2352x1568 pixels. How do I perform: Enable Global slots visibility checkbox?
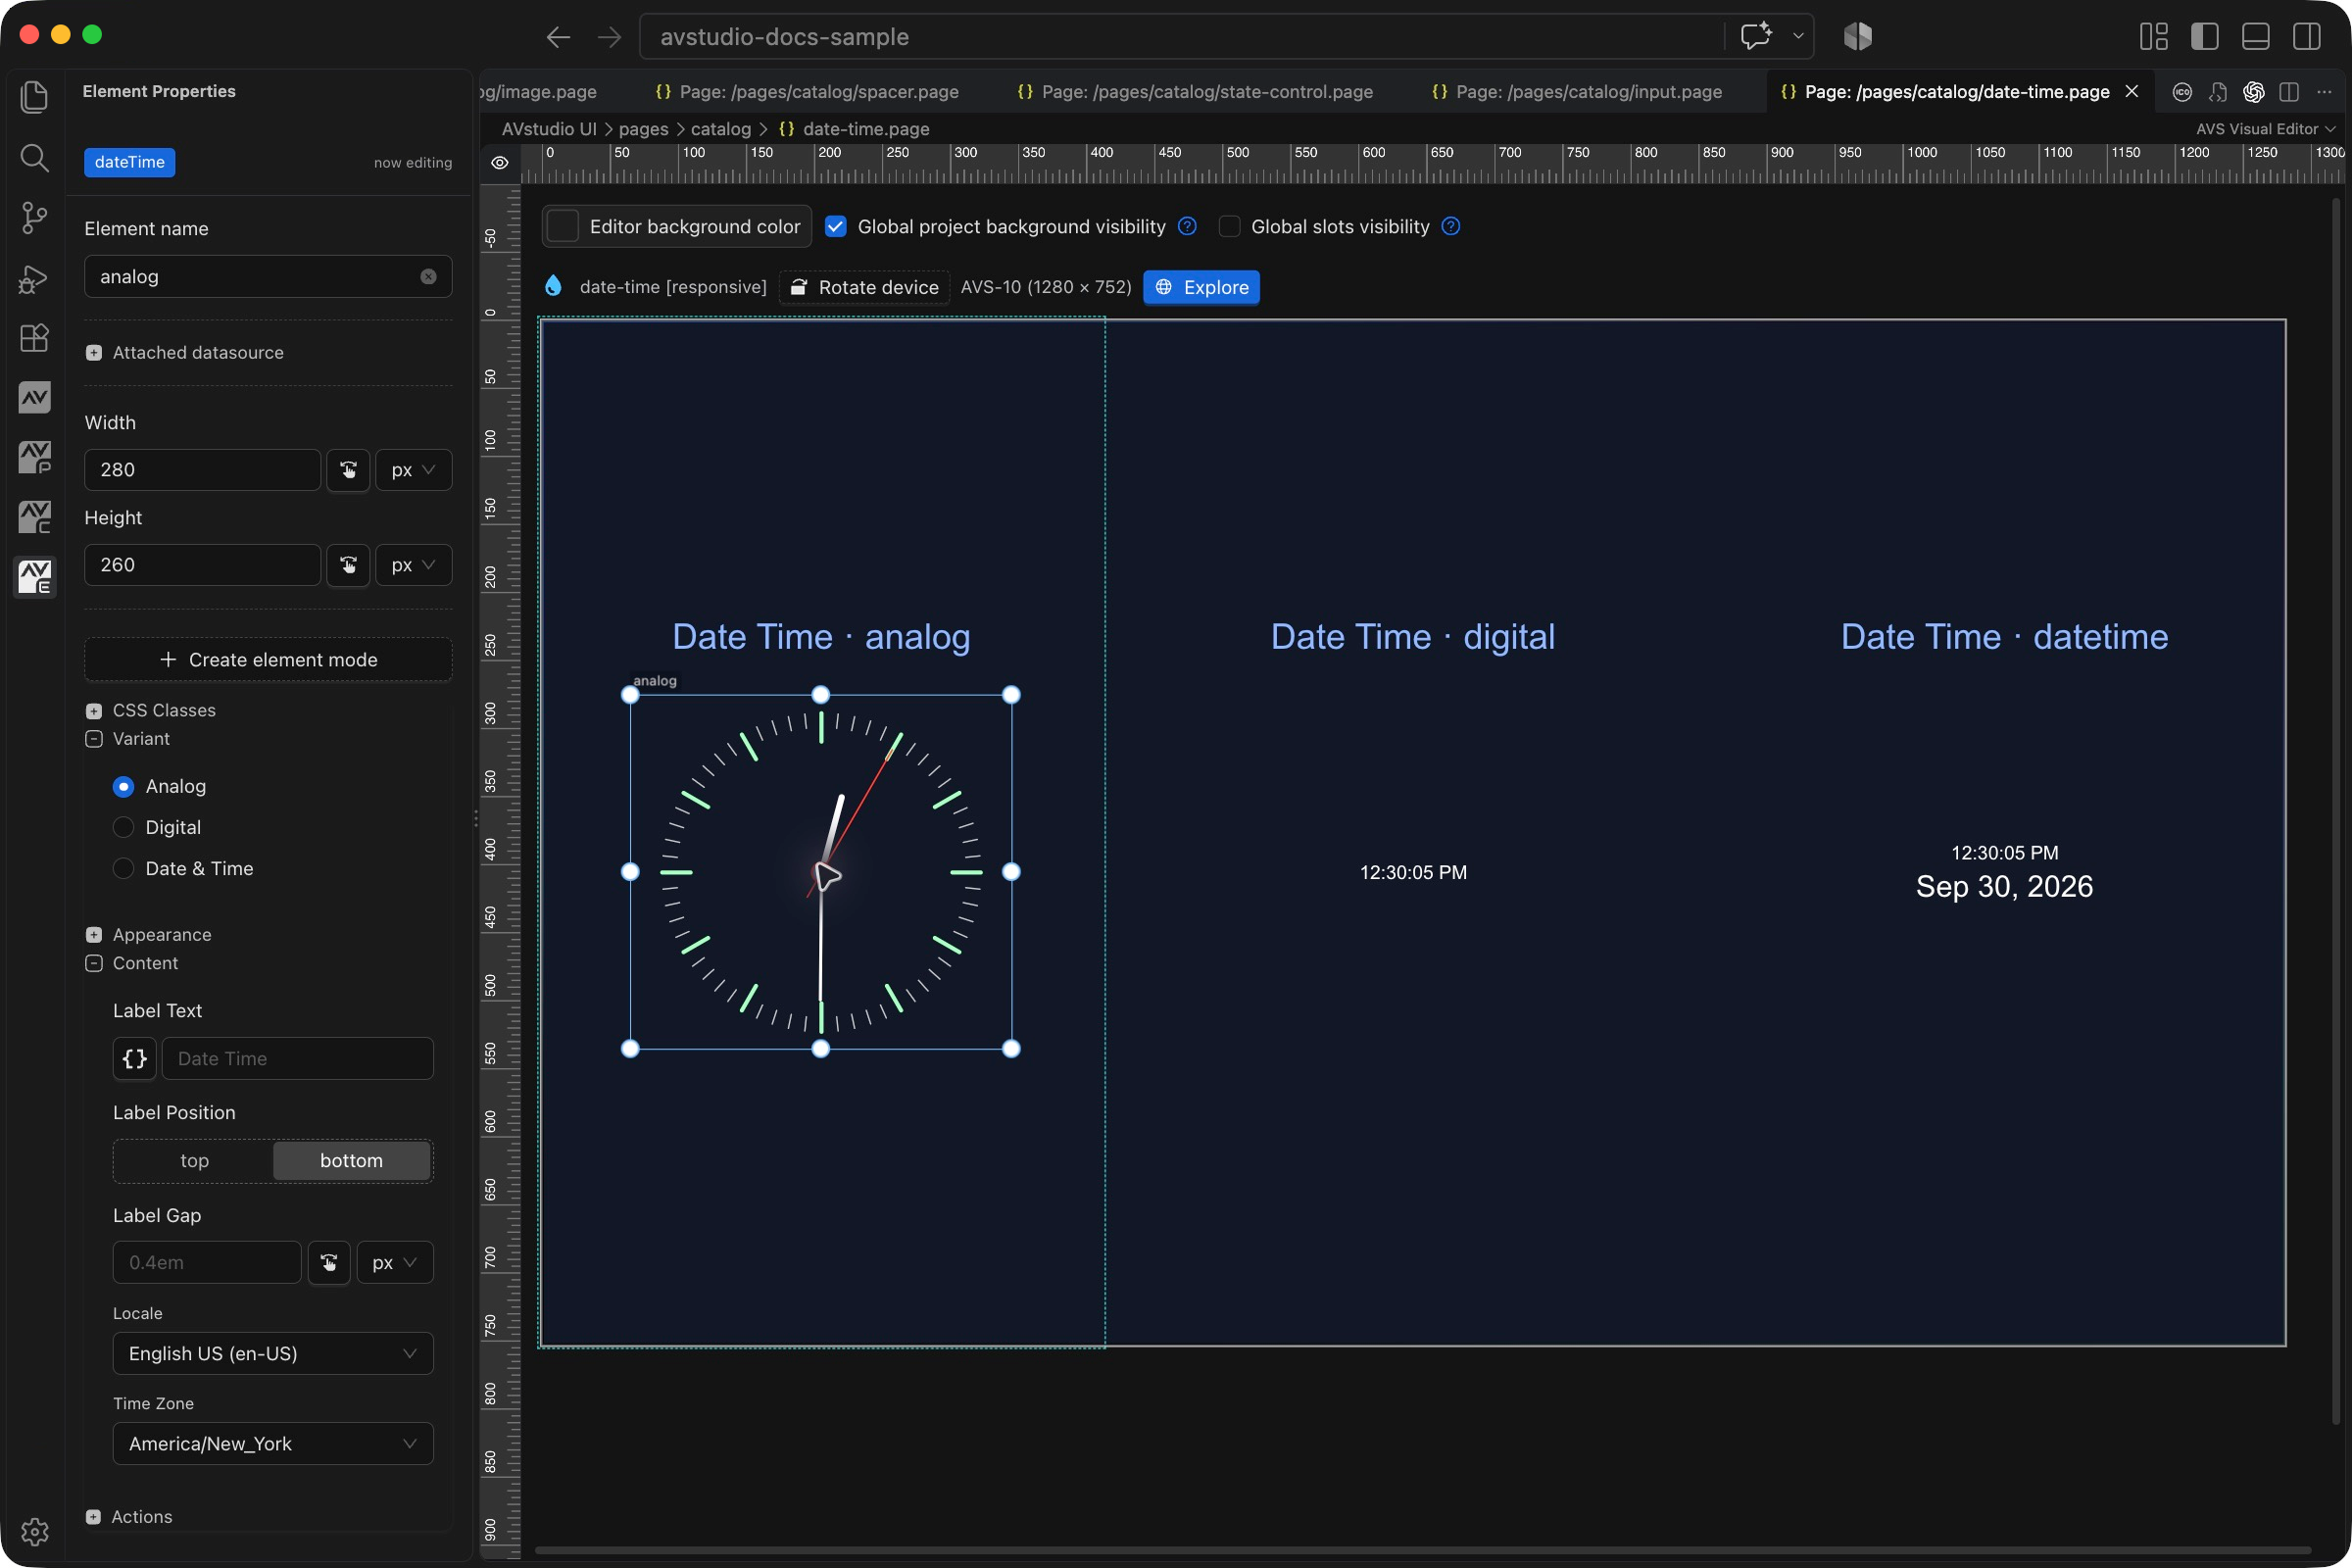point(1229,227)
